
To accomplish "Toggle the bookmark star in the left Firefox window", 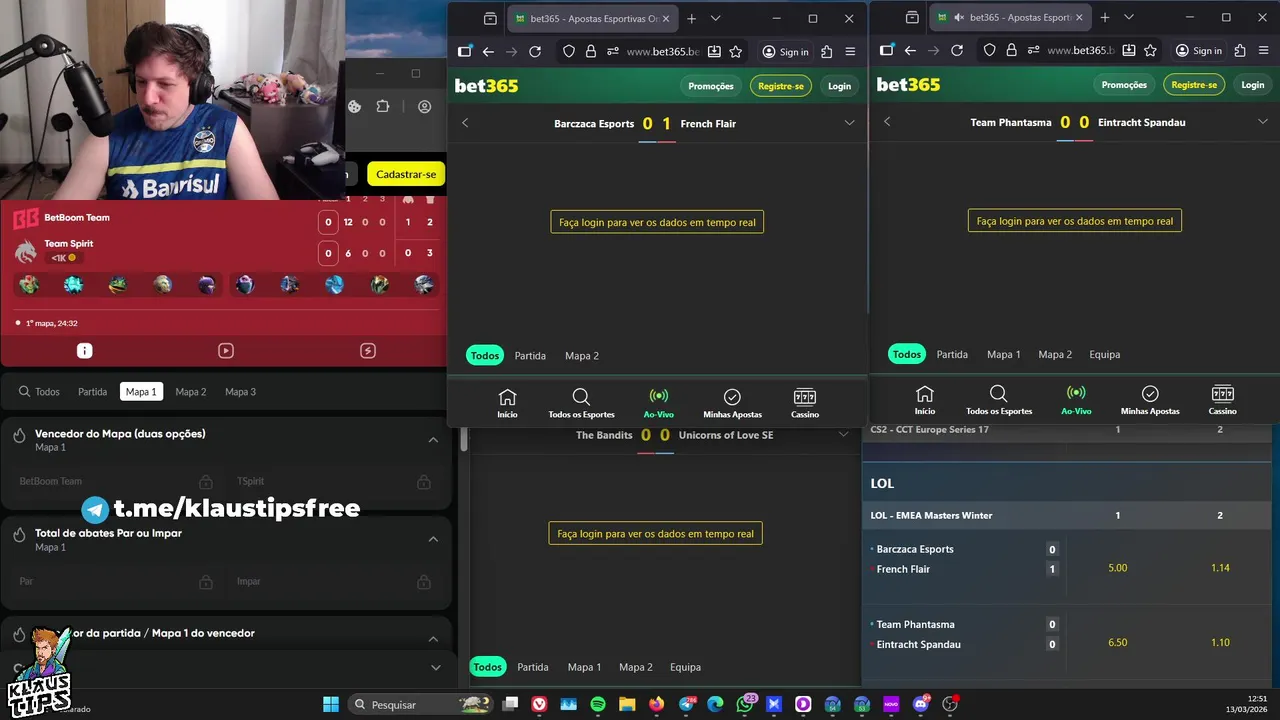I will [x=736, y=52].
